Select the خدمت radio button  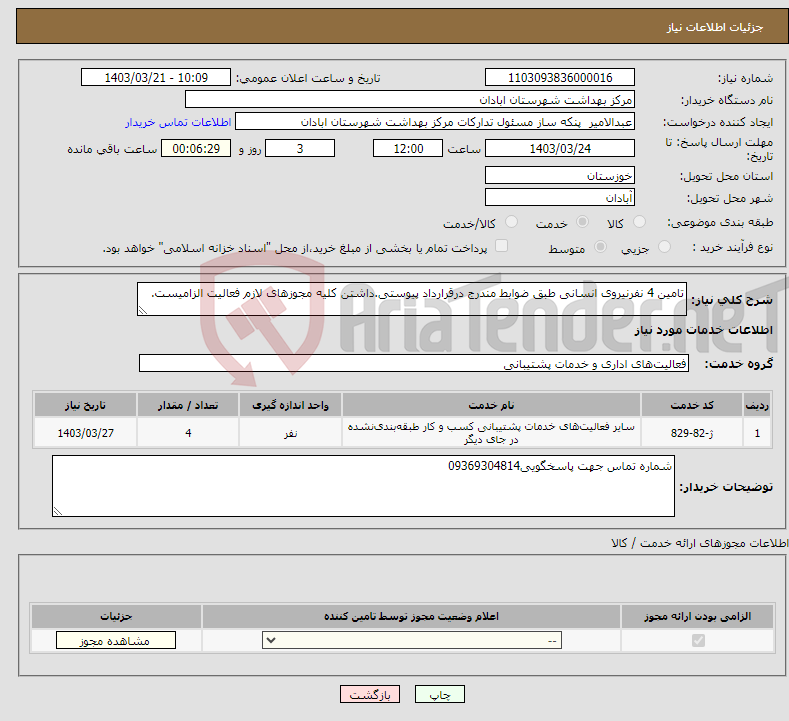[582, 222]
